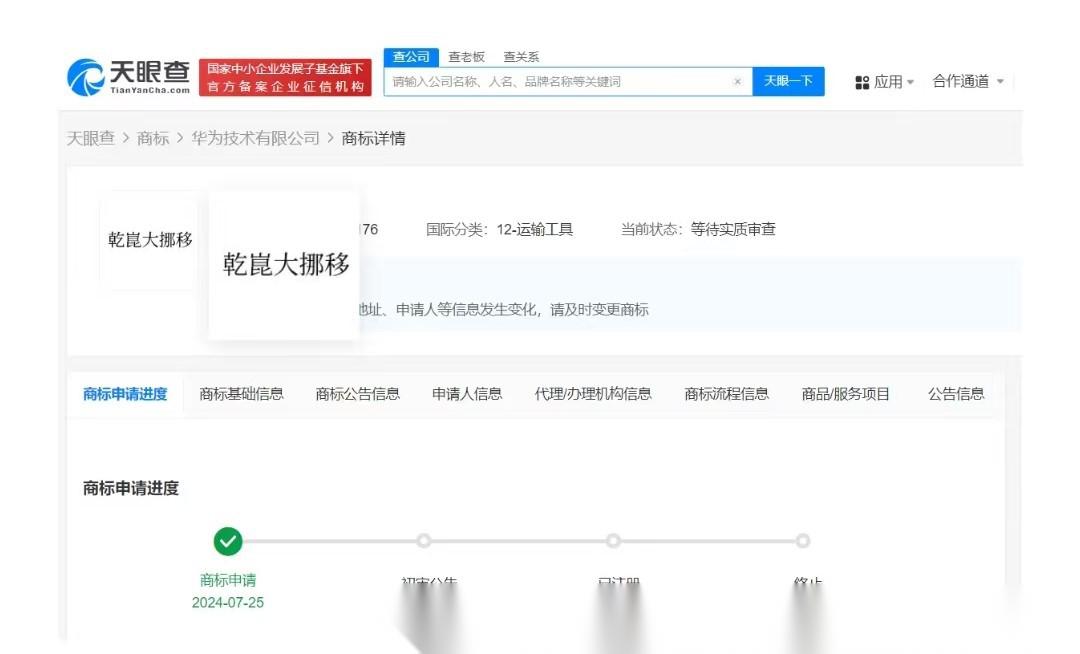
Task: Click the green checkmark on 商标申请 step
Action: (x=228, y=541)
